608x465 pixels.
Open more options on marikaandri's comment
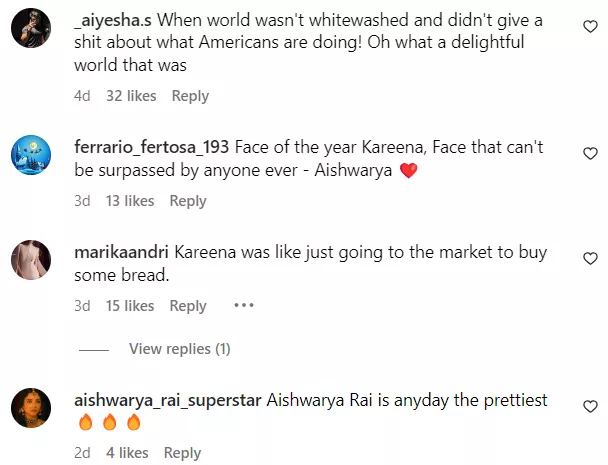click(244, 306)
